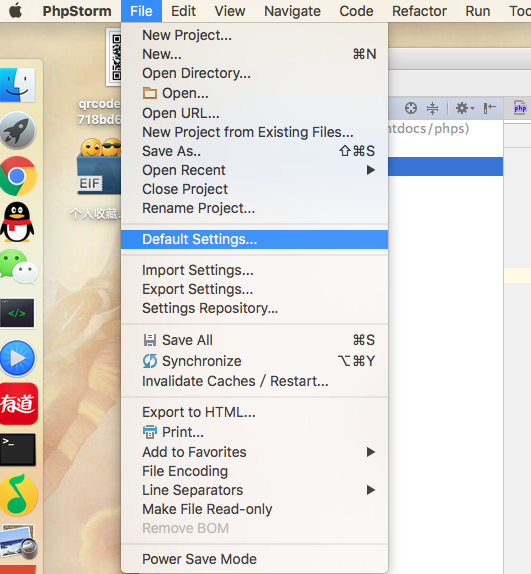Click the hide panel icon
531x574 pixels.
point(490,108)
